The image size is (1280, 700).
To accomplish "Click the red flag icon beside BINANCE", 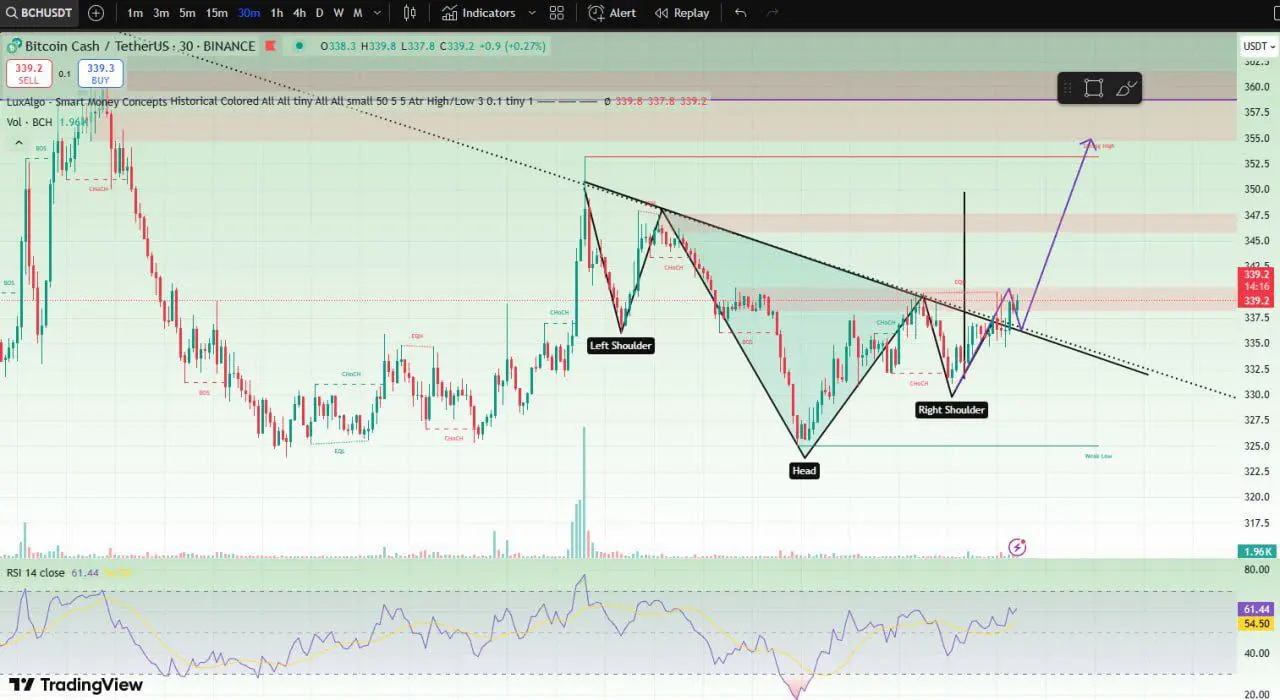I will click(272, 46).
